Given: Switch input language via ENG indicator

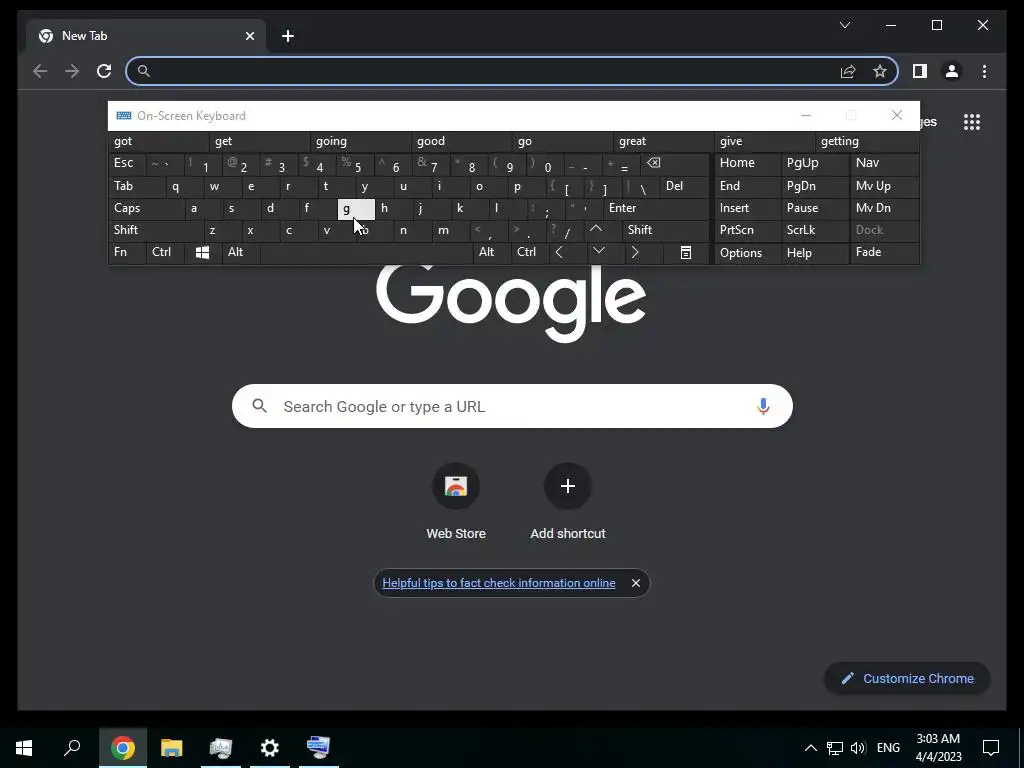Looking at the screenshot, I should click(888, 748).
